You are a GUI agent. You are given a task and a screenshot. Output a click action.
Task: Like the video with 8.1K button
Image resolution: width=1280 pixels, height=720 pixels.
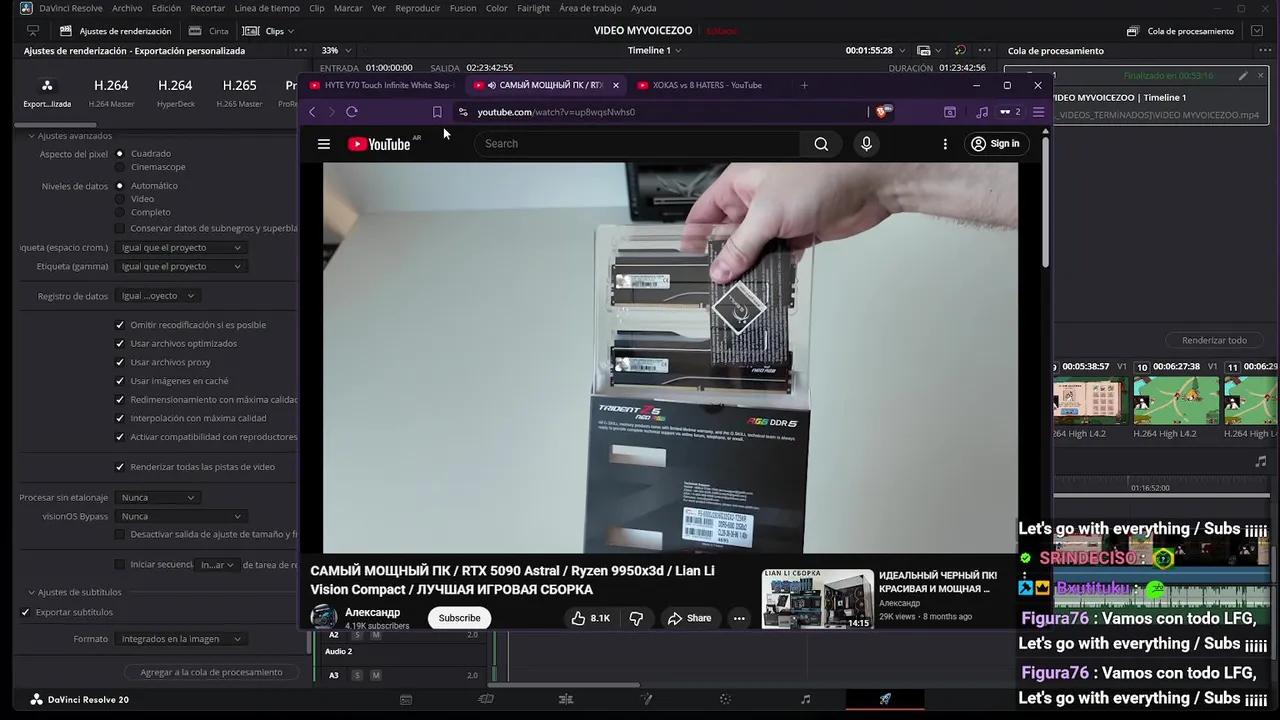pos(590,618)
